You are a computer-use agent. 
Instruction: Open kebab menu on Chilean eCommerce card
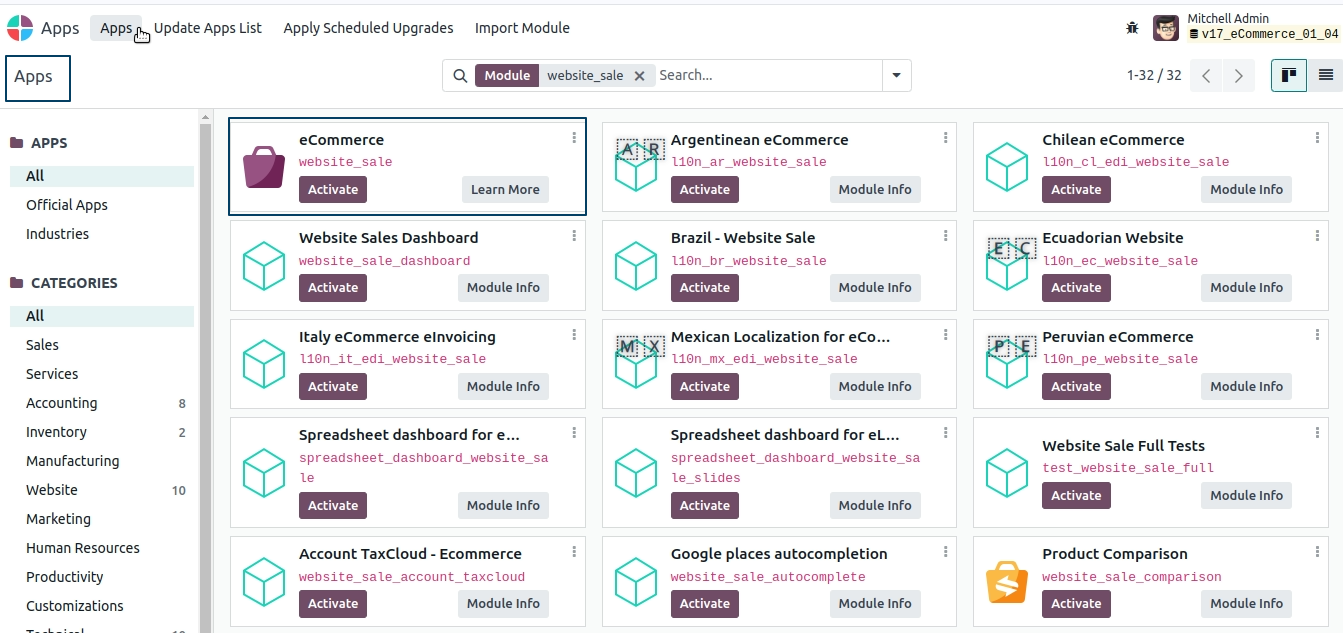tap(1317, 138)
